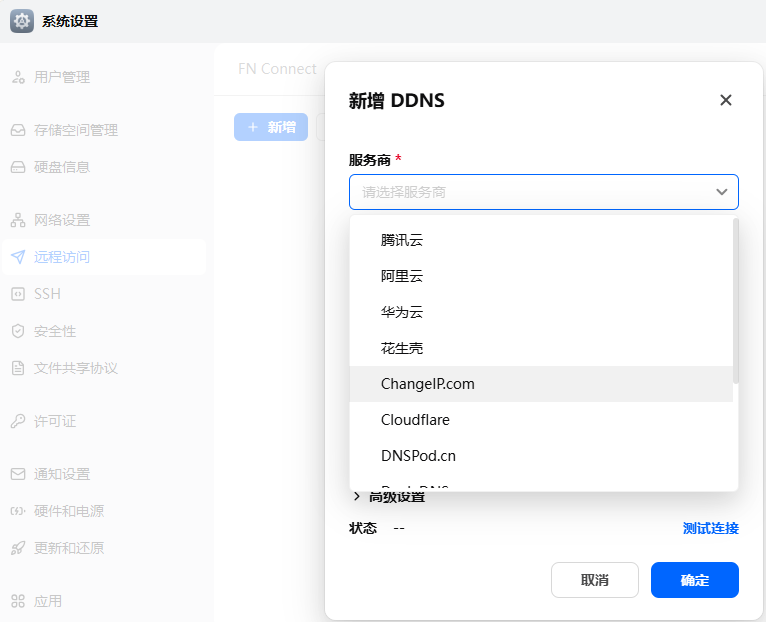766x622 pixels.
Task: Click the Hardware and Power icon
Action: click(18, 511)
